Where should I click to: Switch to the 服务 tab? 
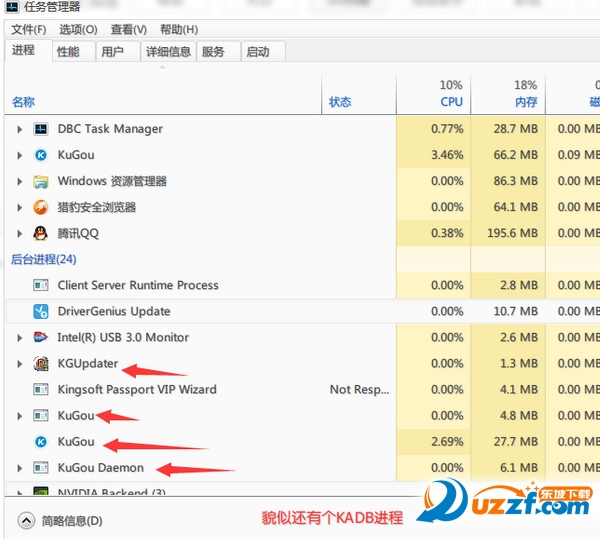tap(218, 51)
